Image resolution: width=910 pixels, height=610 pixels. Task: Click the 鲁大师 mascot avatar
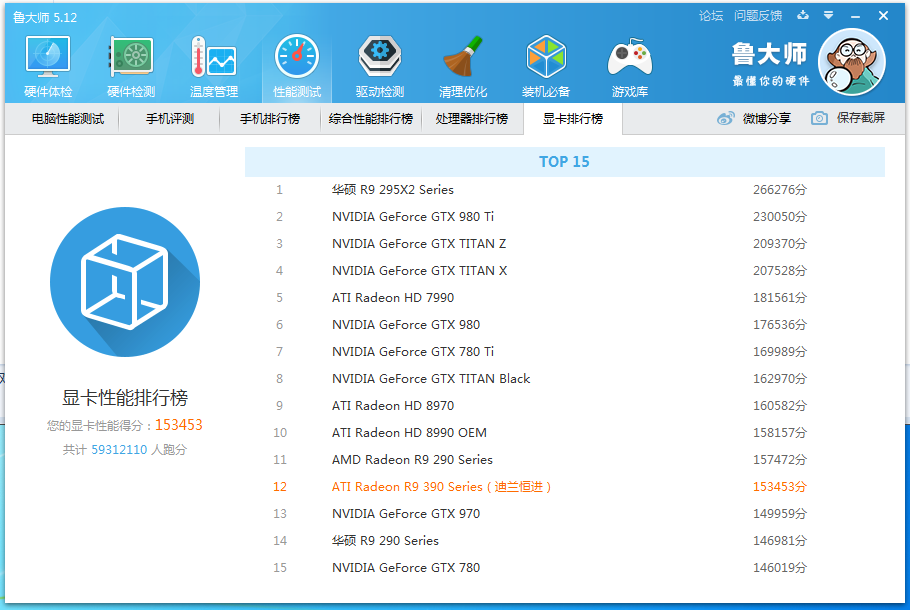[851, 62]
